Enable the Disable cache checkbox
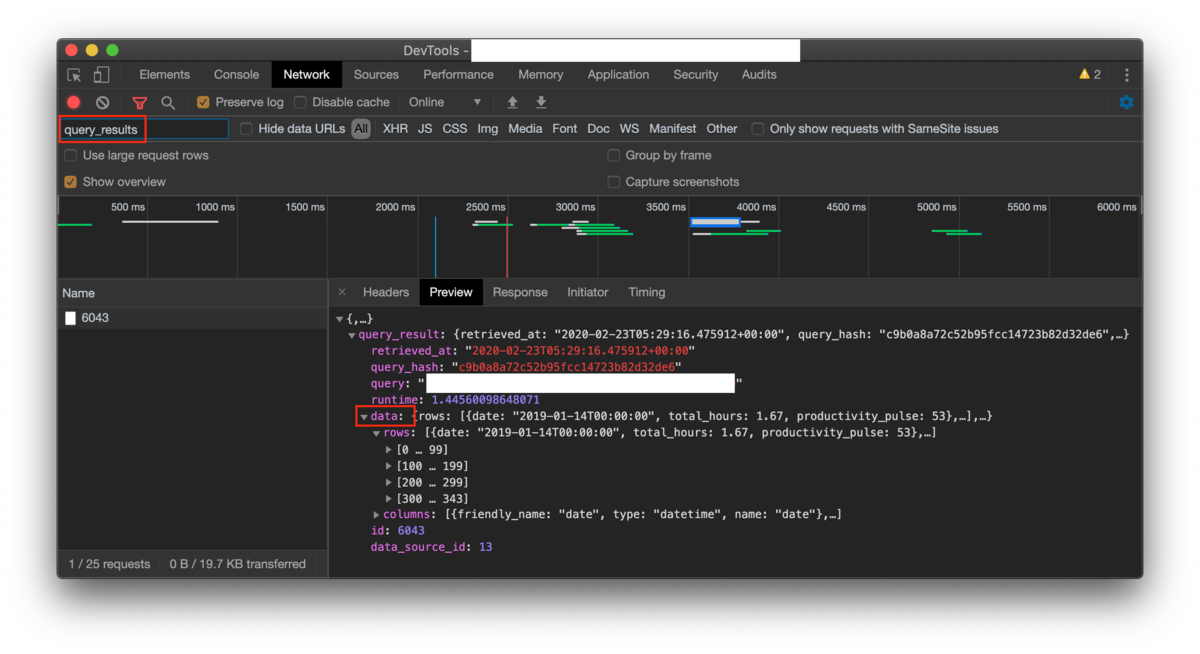The height and width of the screenshot is (654, 1200). [300, 102]
